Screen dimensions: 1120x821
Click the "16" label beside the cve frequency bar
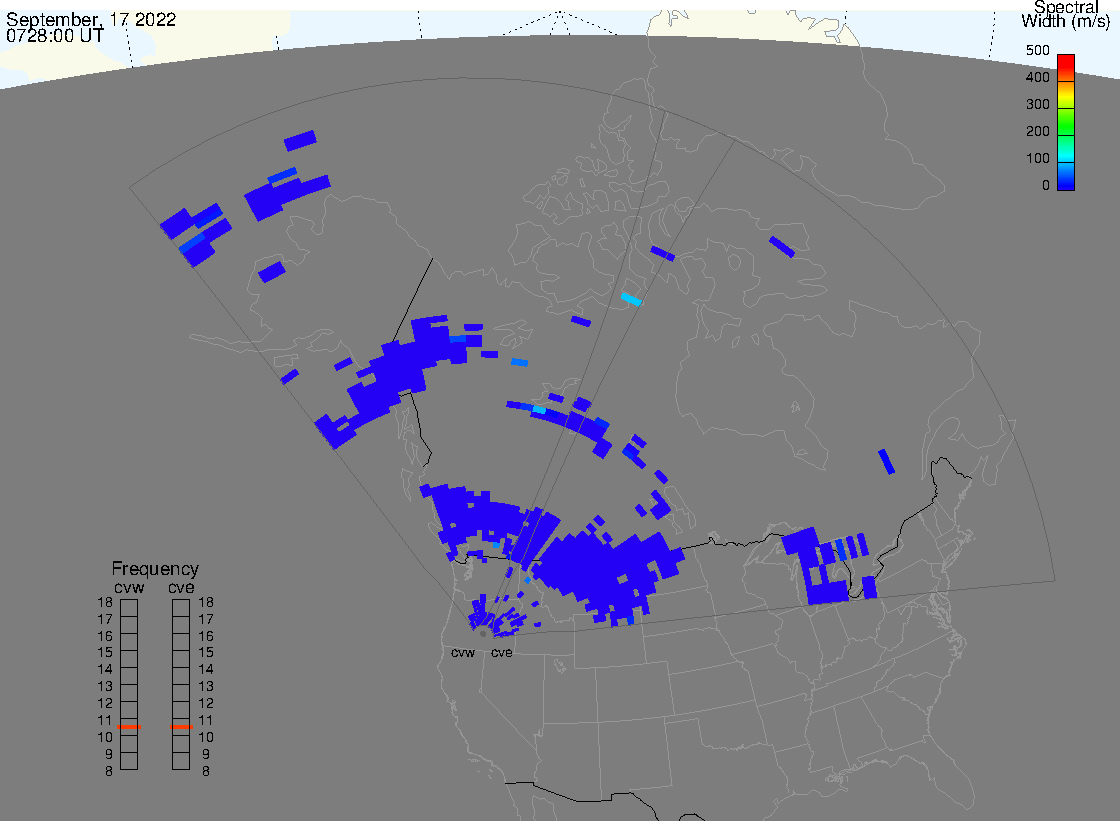pos(206,636)
